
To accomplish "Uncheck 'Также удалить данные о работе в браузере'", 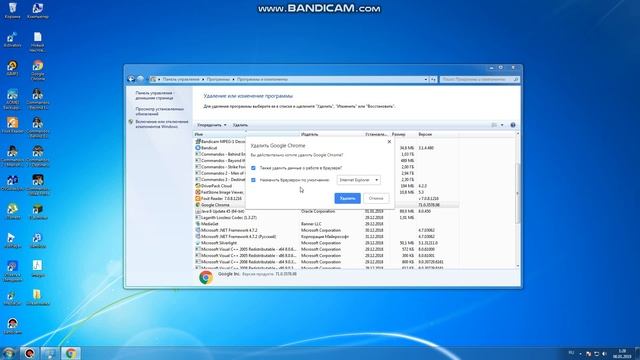I will click(x=253, y=168).
